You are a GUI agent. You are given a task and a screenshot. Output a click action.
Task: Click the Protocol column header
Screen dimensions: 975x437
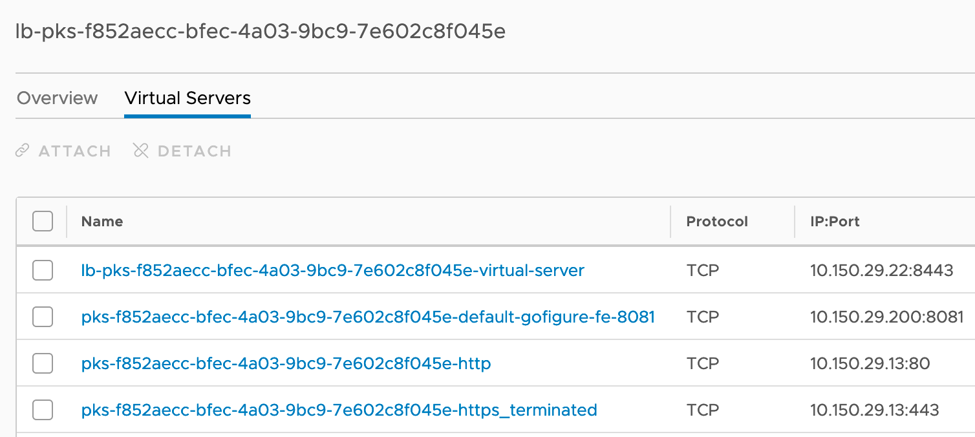[716, 221]
